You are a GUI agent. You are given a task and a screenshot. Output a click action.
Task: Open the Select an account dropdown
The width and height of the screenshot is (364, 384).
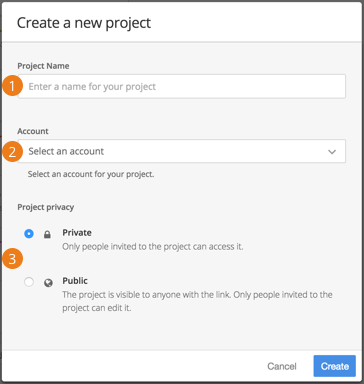[182, 151]
